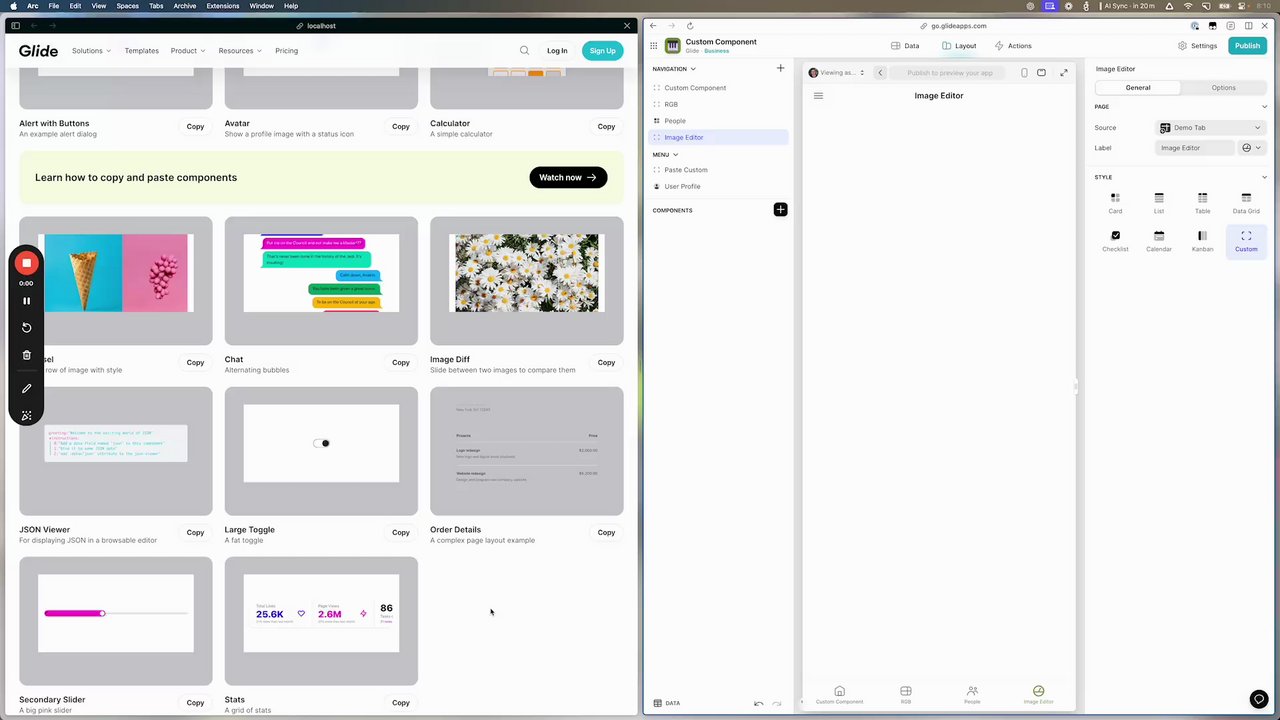Undo the last change in Glide
Image resolution: width=1280 pixels, height=720 pixels.
759,703
